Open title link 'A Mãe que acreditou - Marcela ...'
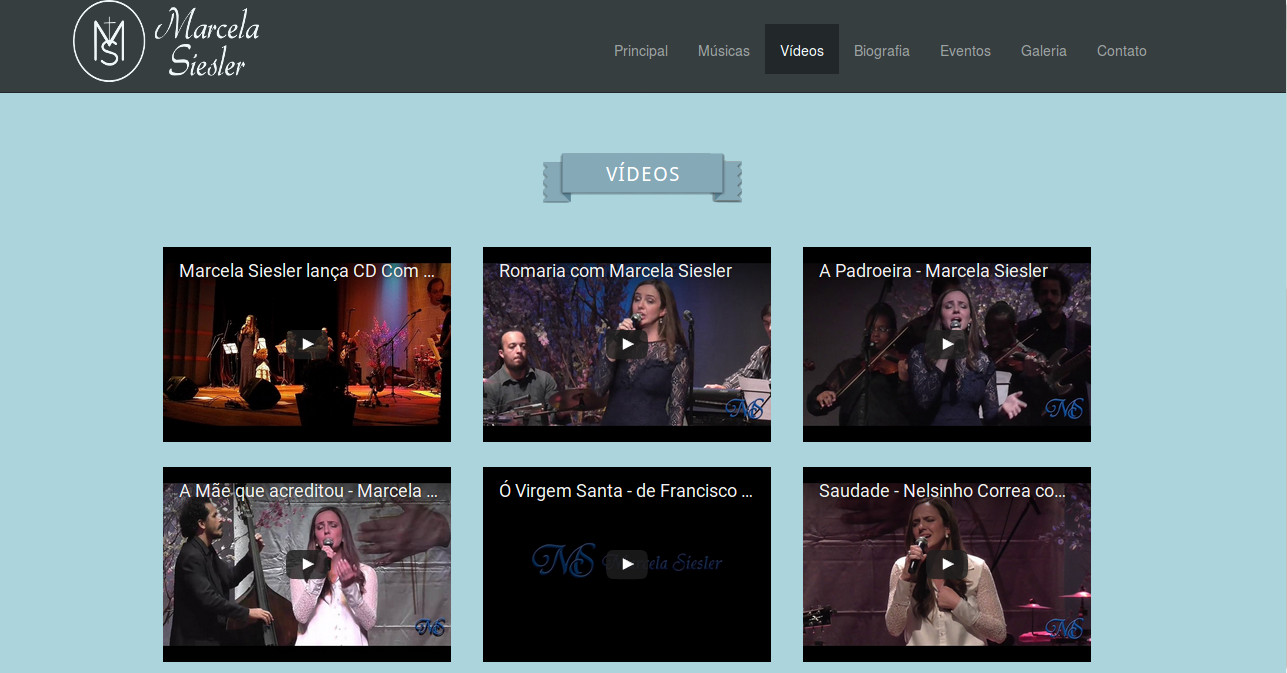 [x=308, y=491]
